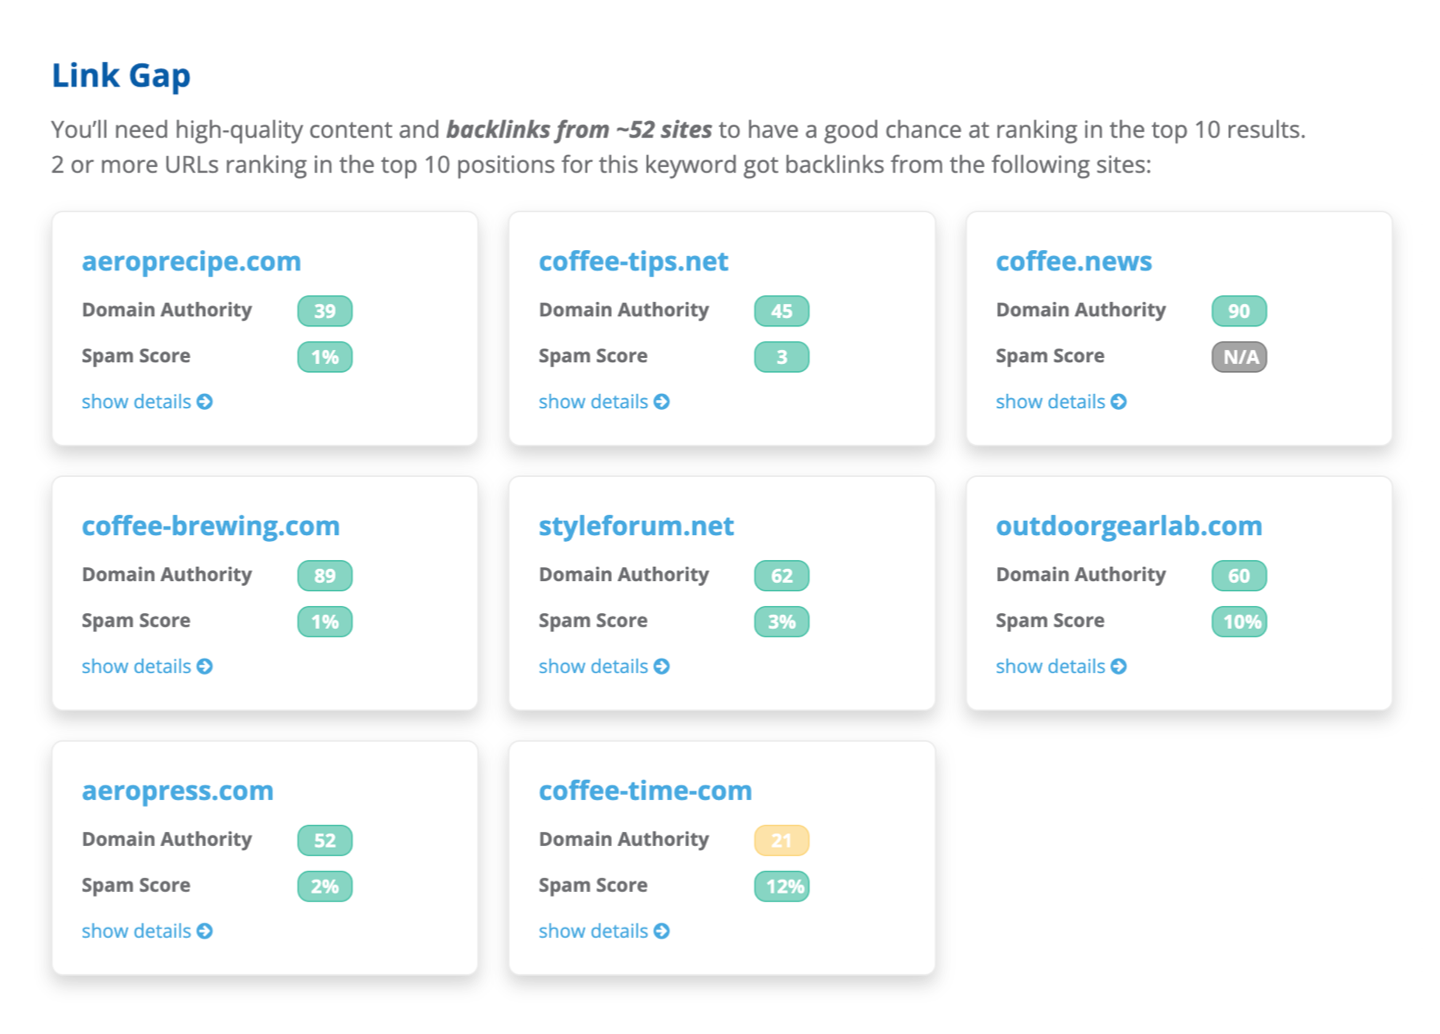Open the coffee.news domain link
This screenshot has height=1034, width=1440.
tap(1074, 262)
